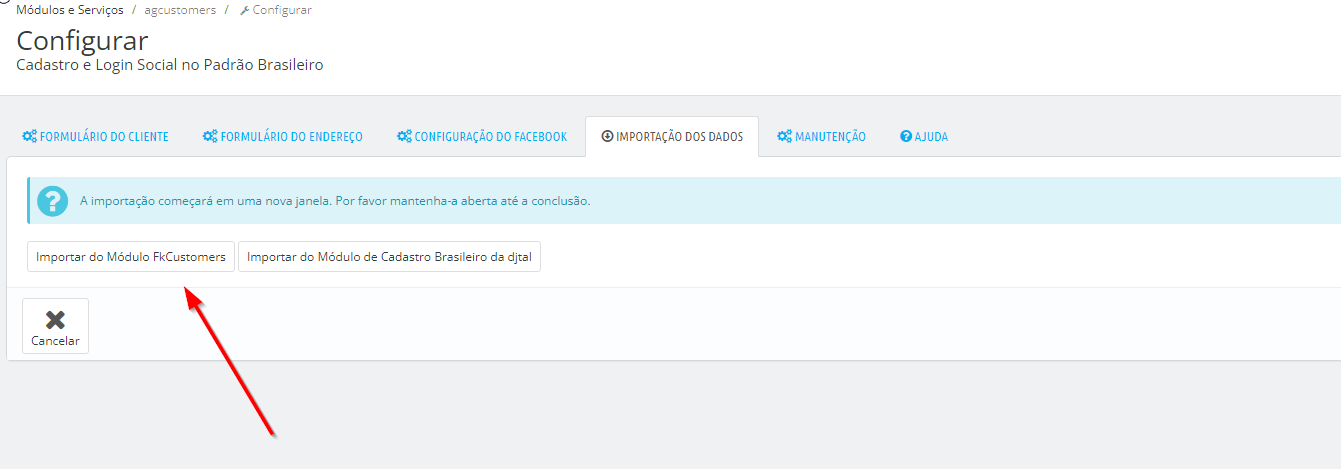Open the Formulário do Cliente tab
Screen dimensions: 1341x469
[95, 137]
